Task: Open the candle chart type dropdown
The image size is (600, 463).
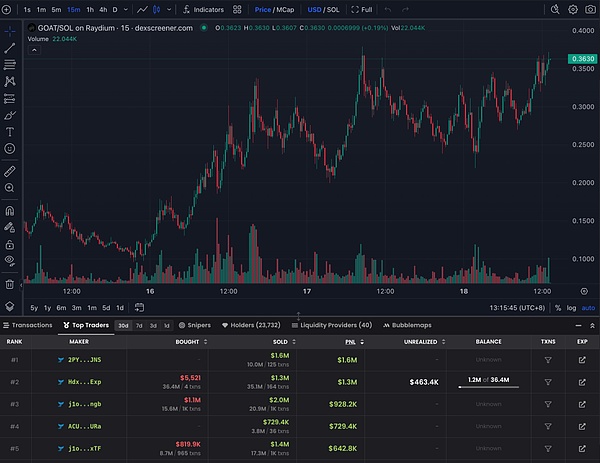Action: coord(157,9)
